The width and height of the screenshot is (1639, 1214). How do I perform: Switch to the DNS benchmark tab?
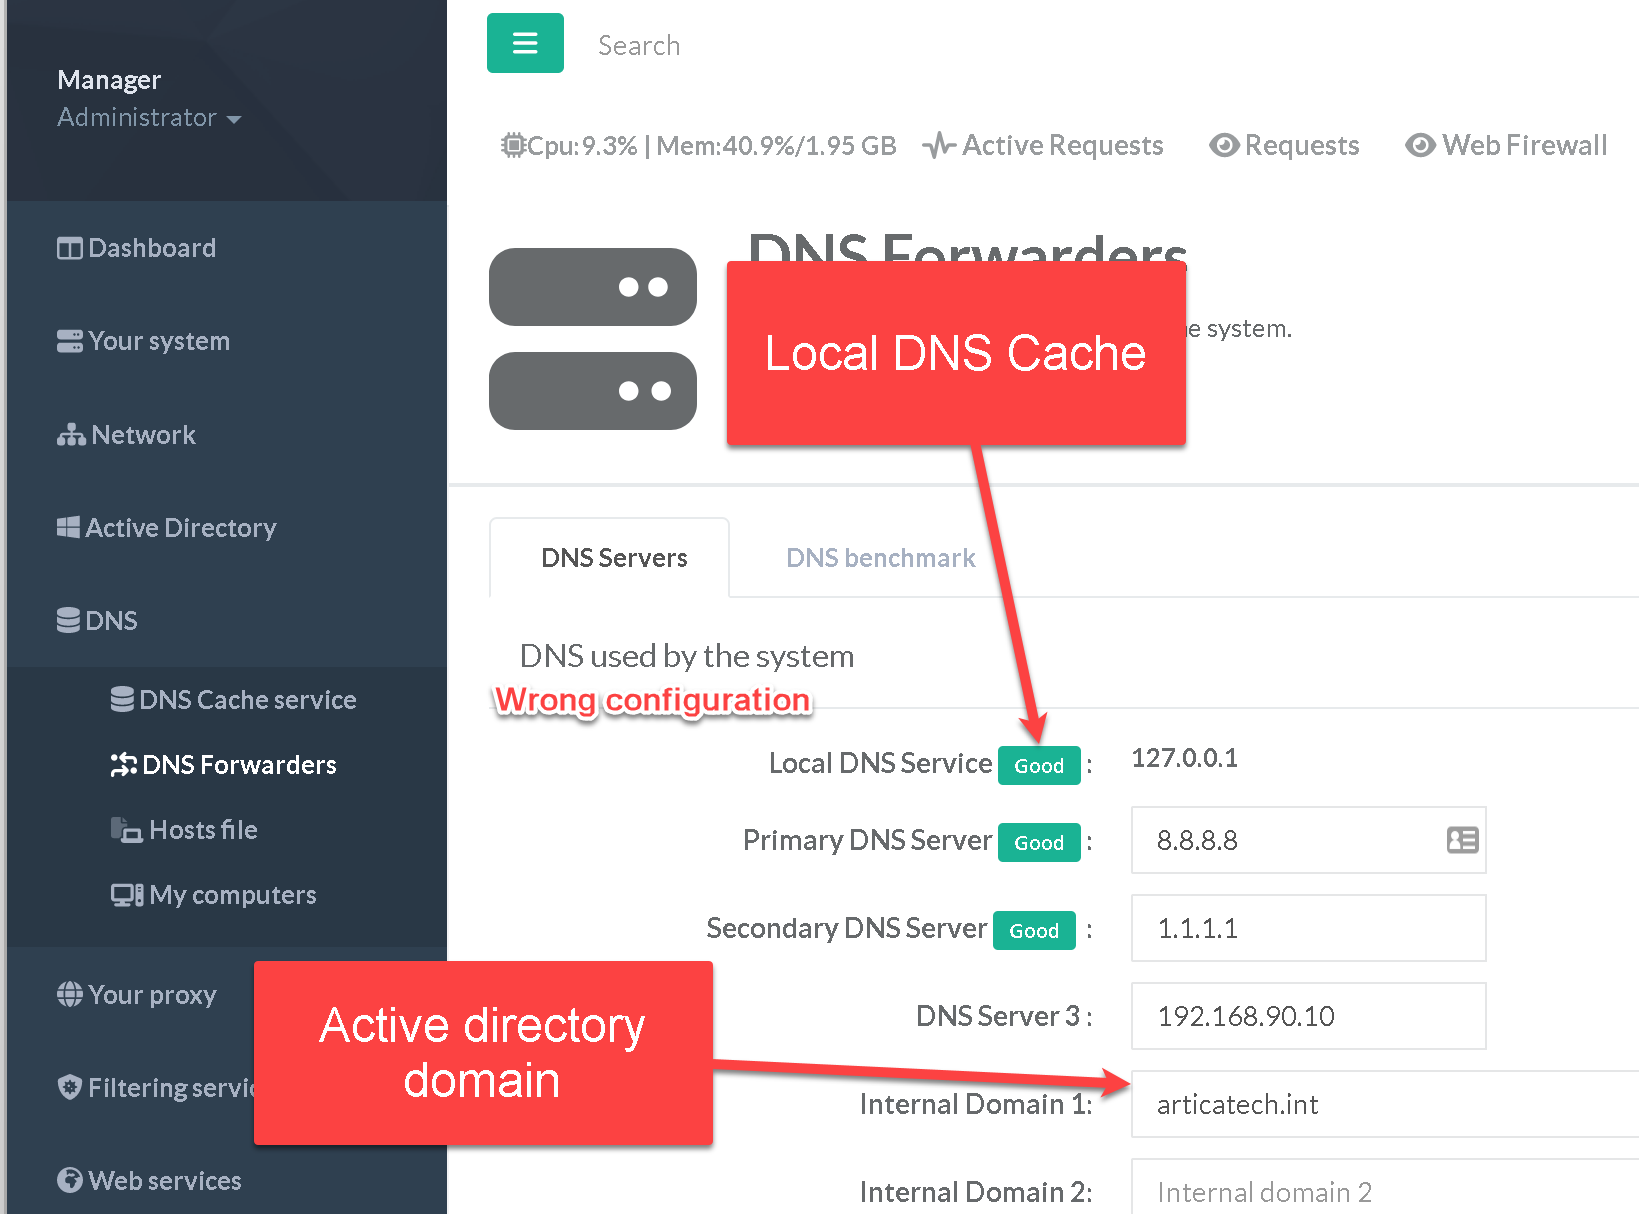point(880,558)
